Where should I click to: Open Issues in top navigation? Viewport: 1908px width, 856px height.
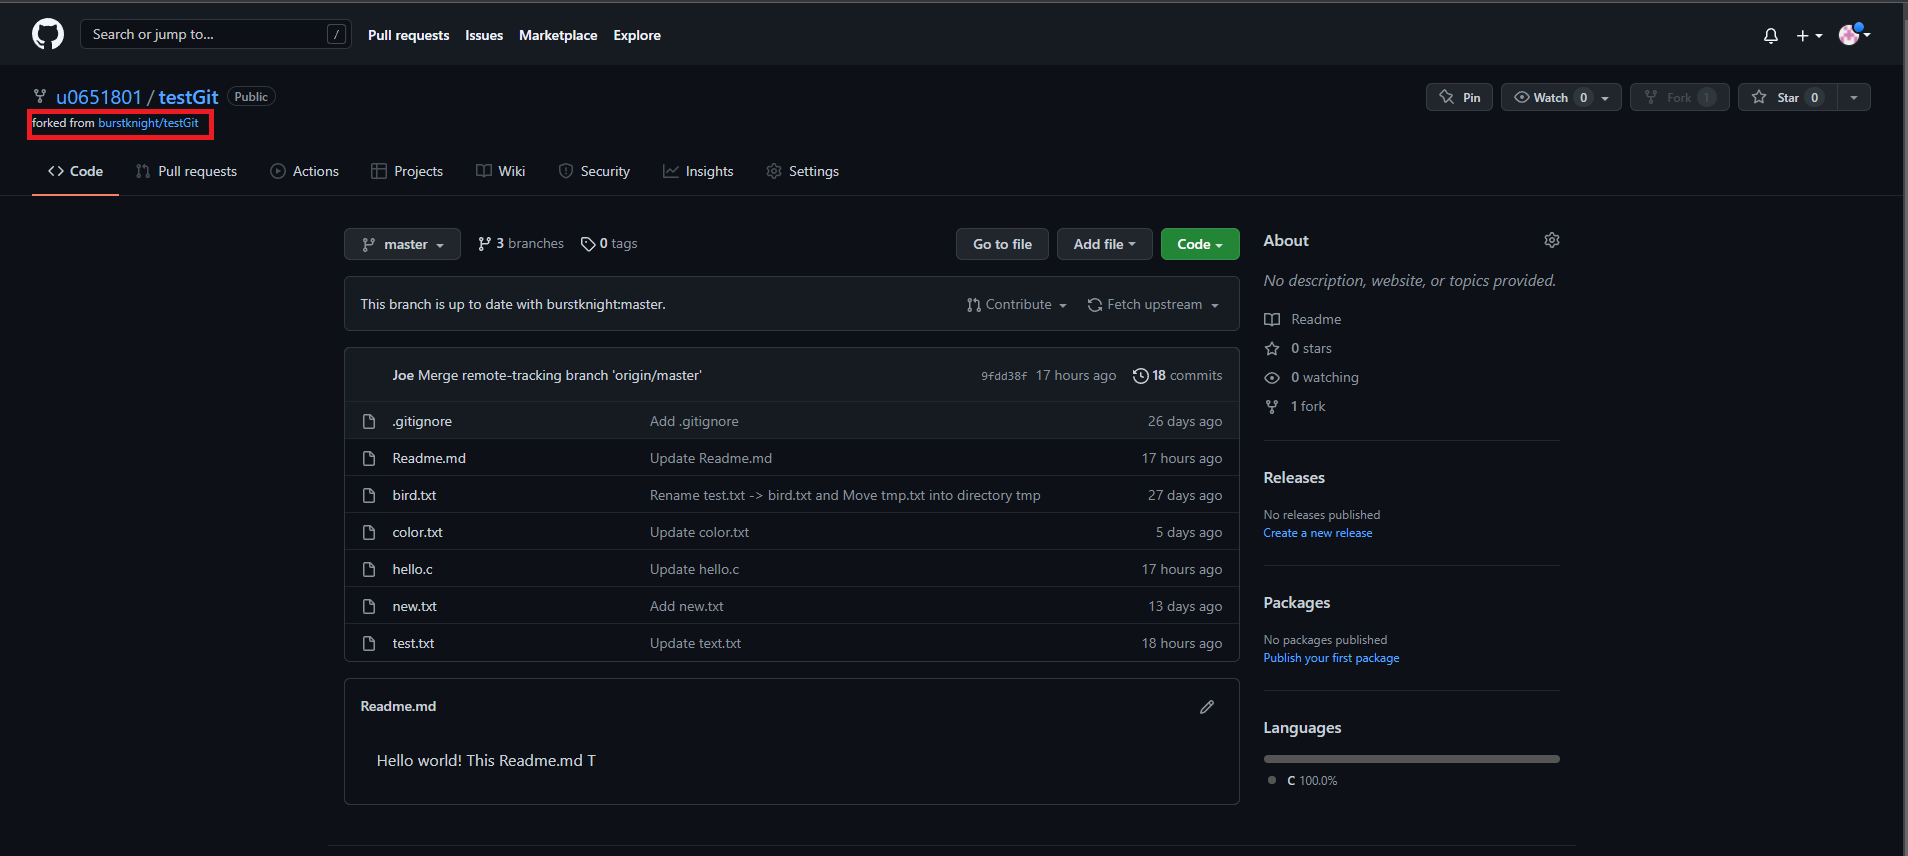484,35
